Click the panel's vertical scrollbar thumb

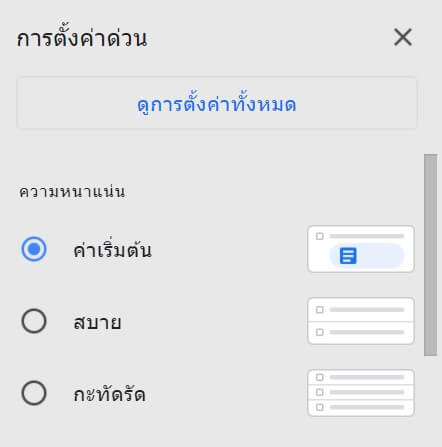click(x=430, y=255)
